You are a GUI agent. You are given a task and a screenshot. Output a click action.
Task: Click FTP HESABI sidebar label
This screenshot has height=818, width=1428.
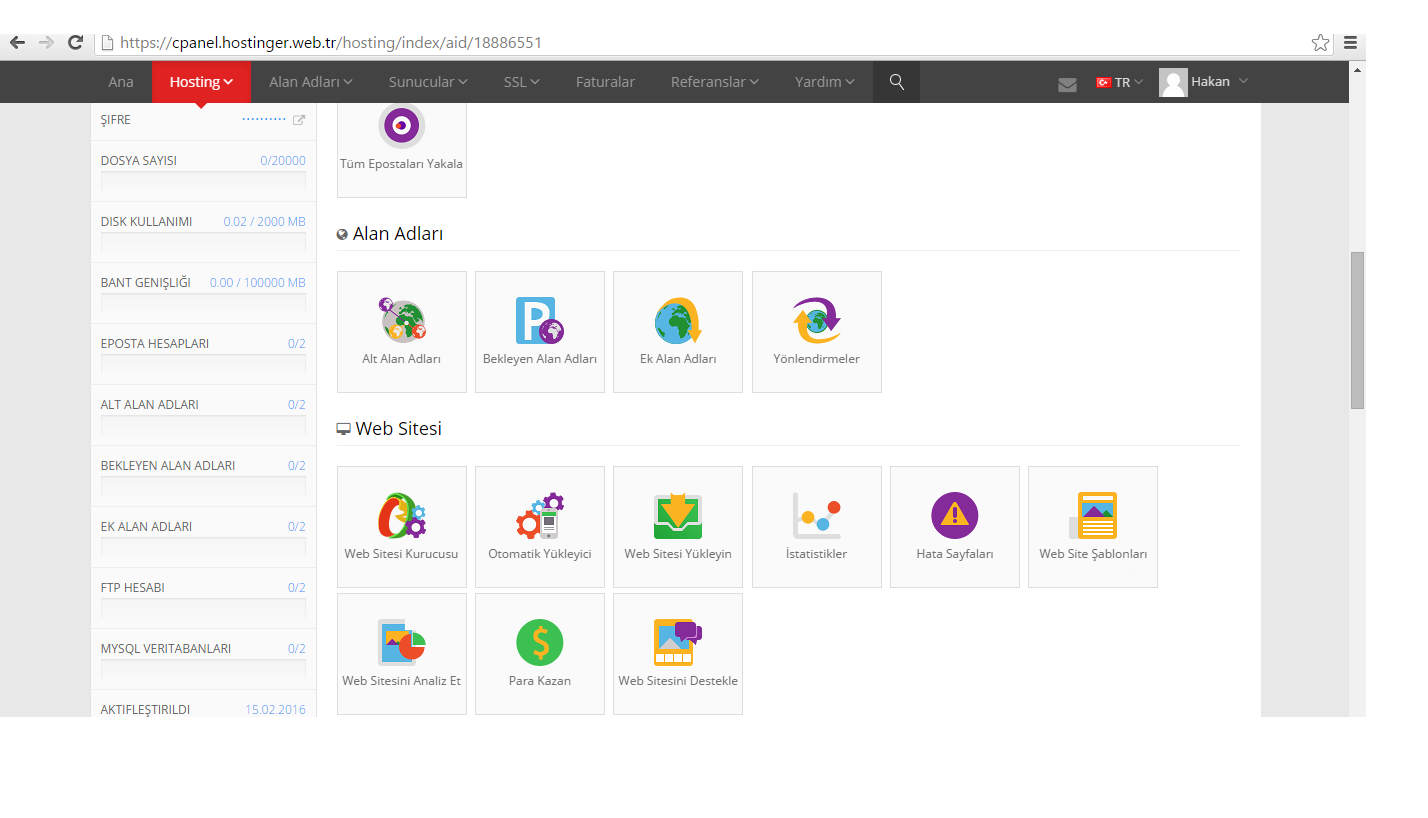click(x=132, y=587)
